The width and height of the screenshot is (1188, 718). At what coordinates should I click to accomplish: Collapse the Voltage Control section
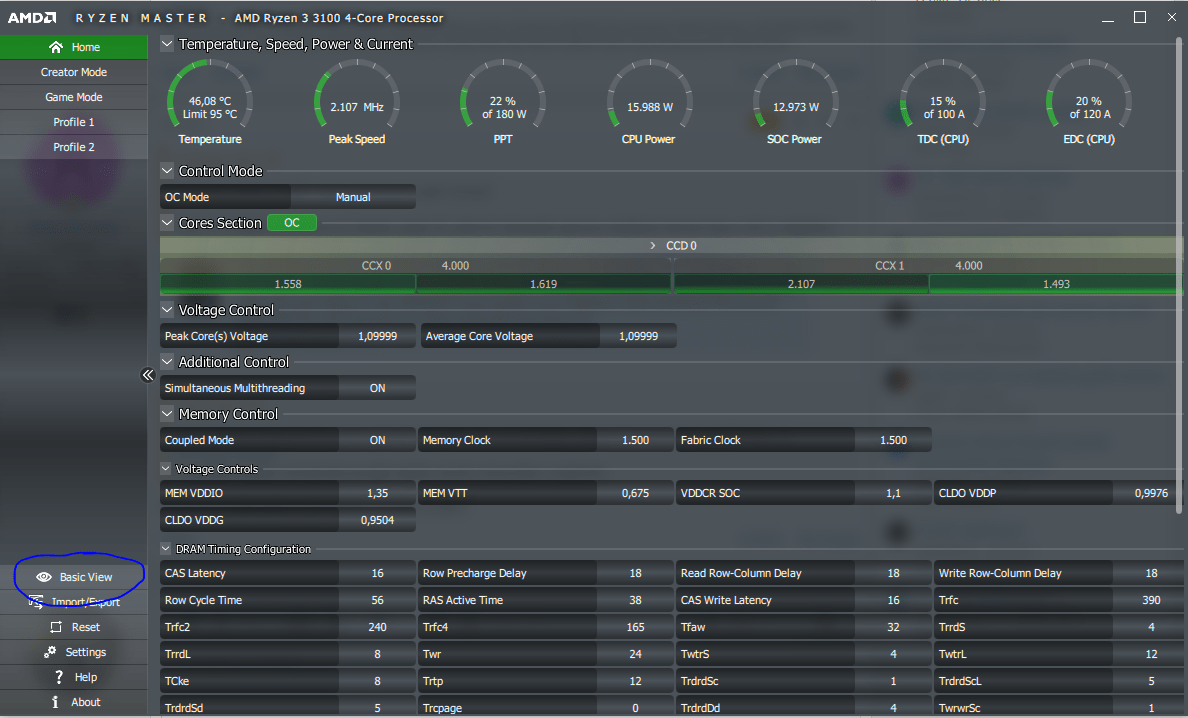(167, 310)
